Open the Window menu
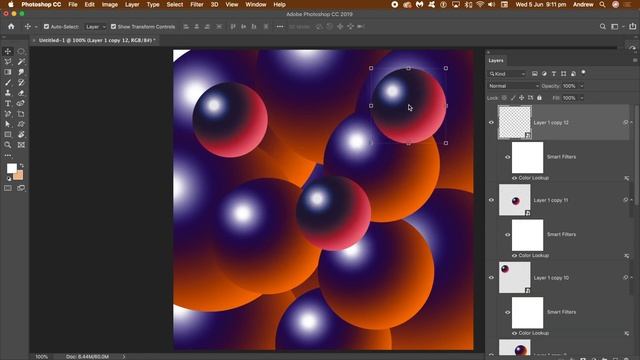 pyautogui.click(x=256, y=4)
